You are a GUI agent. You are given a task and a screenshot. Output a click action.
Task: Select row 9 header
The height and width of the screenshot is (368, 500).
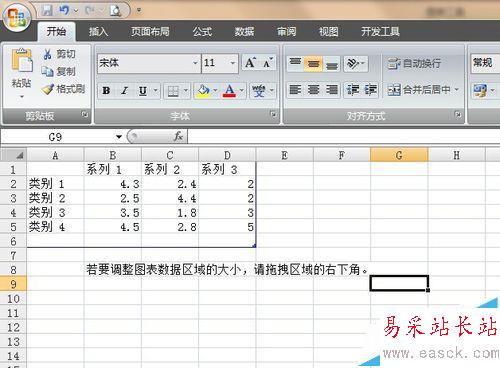click(x=13, y=284)
